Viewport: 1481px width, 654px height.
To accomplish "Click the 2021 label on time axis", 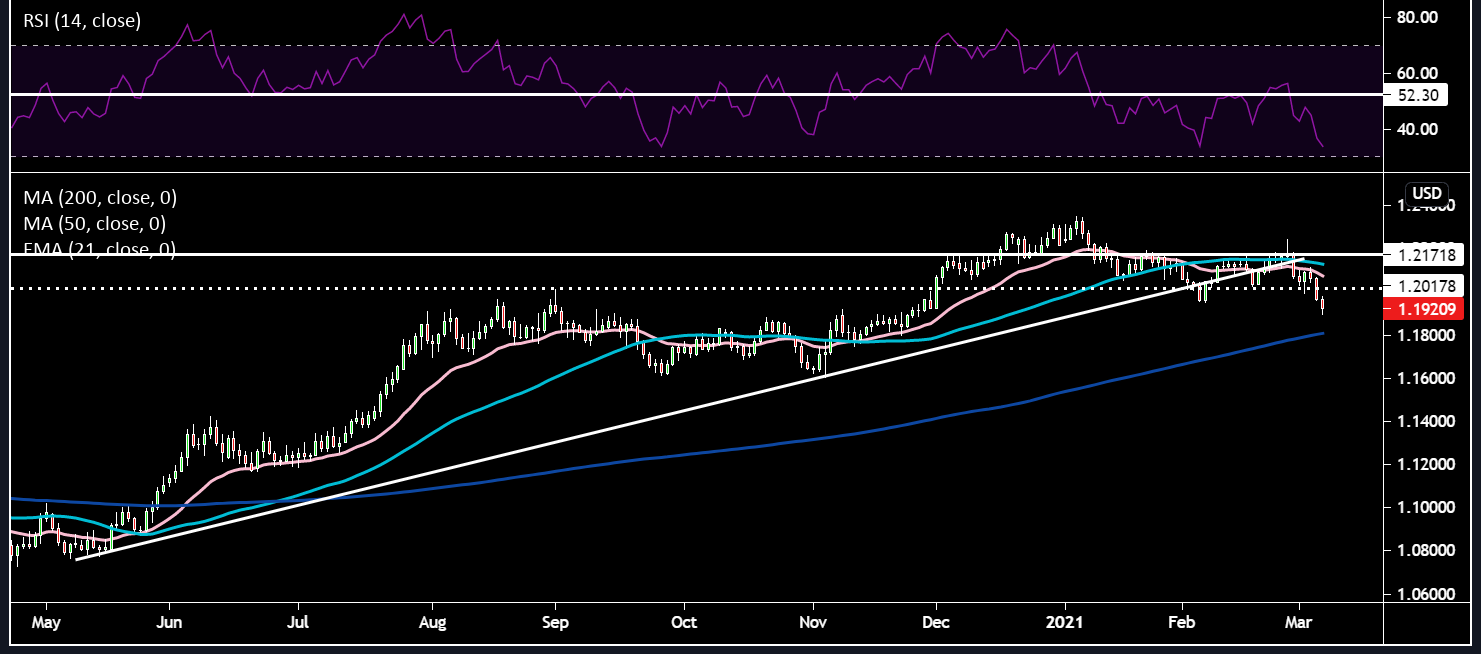I will [1065, 621].
